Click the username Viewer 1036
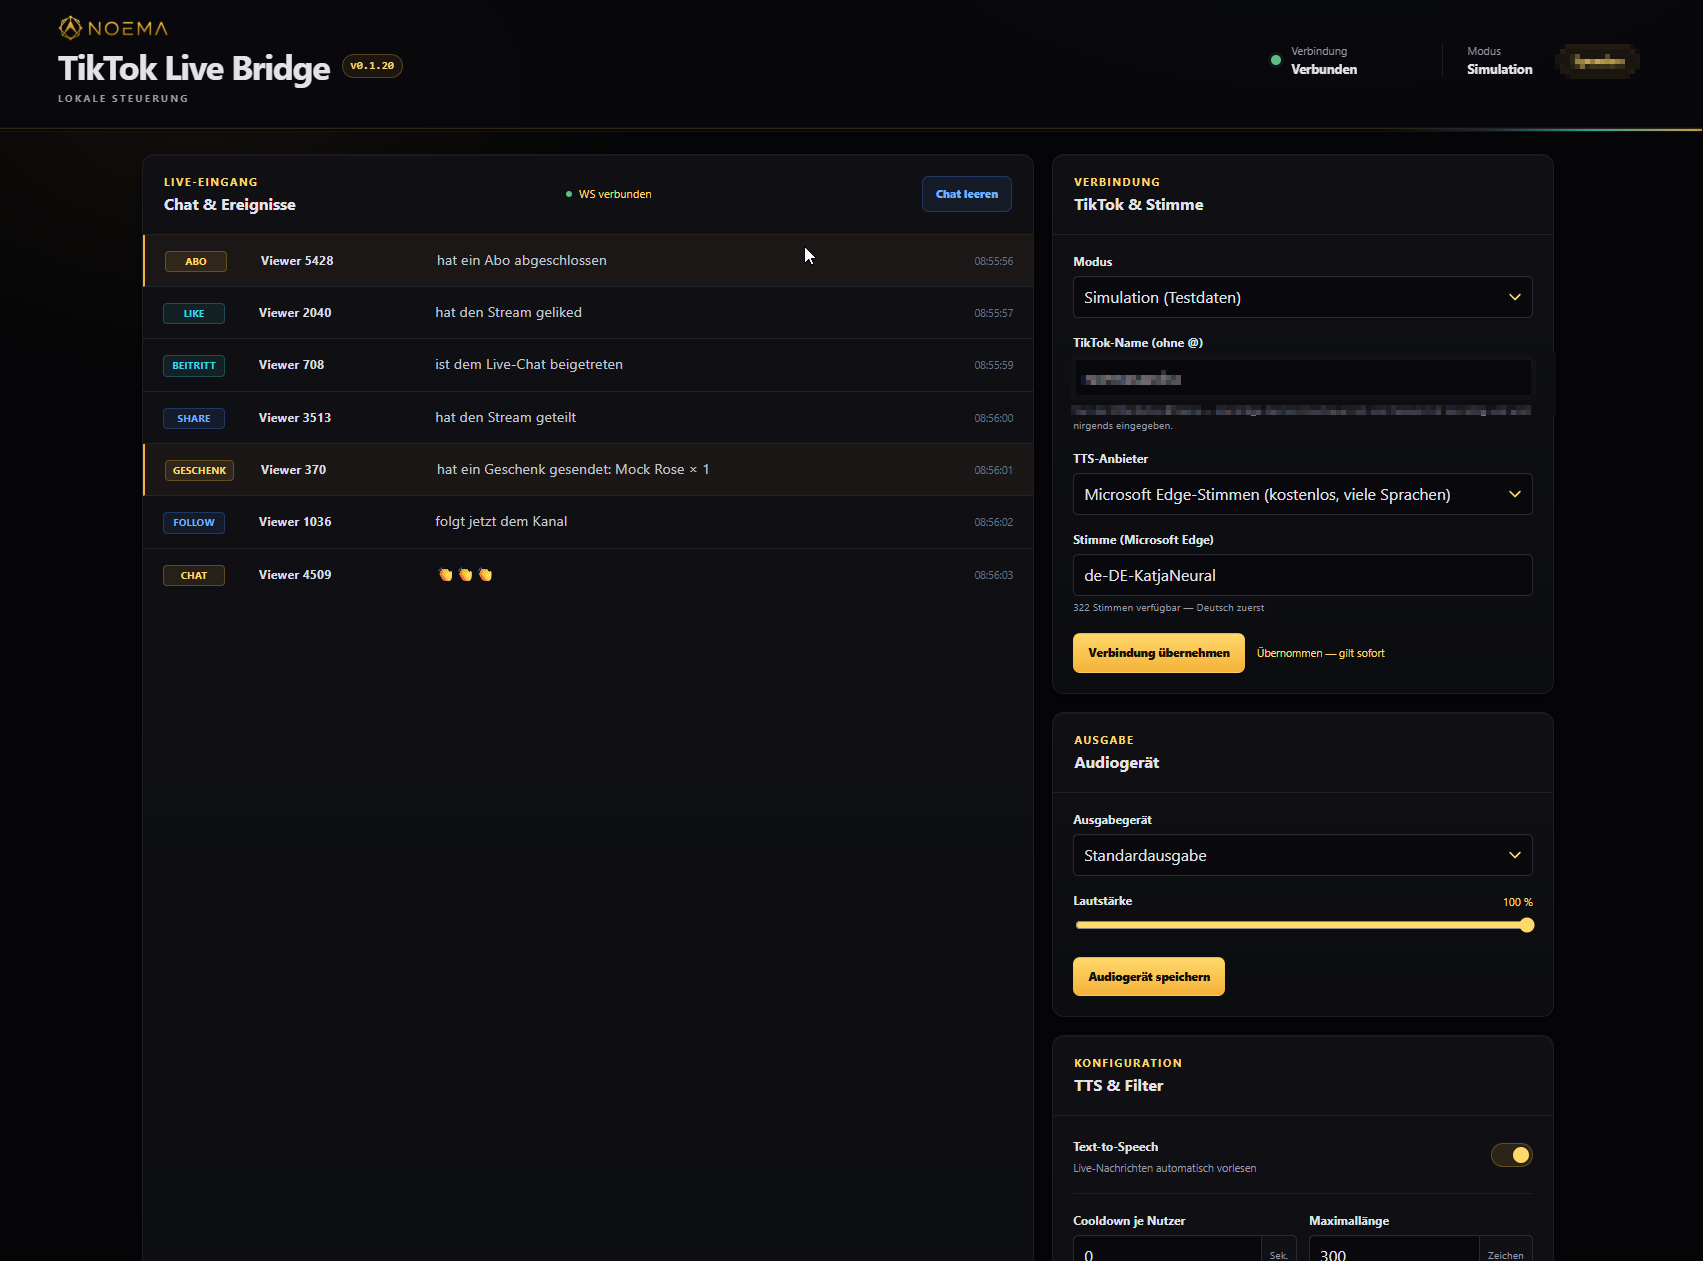The height and width of the screenshot is (1261, 1703). (295, 522)
